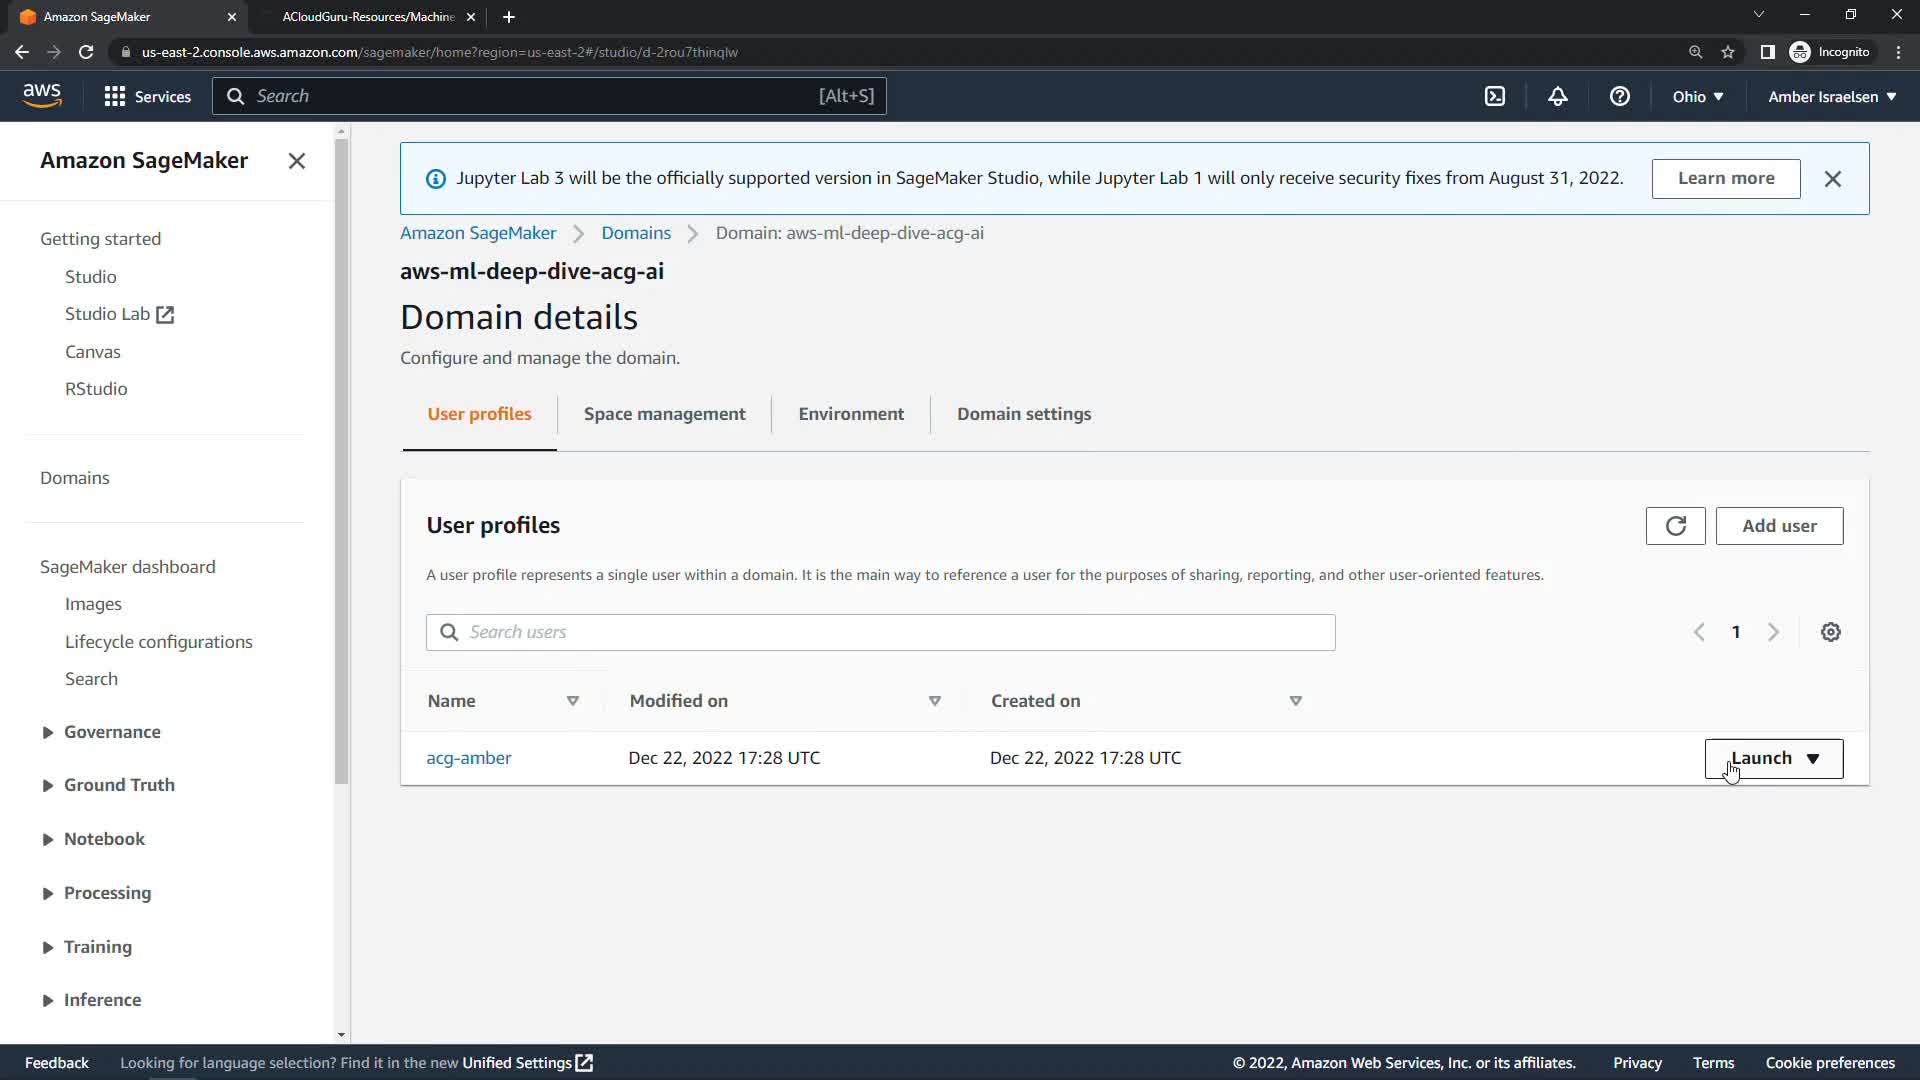Switch to Space management tab

tap(664, 414)
